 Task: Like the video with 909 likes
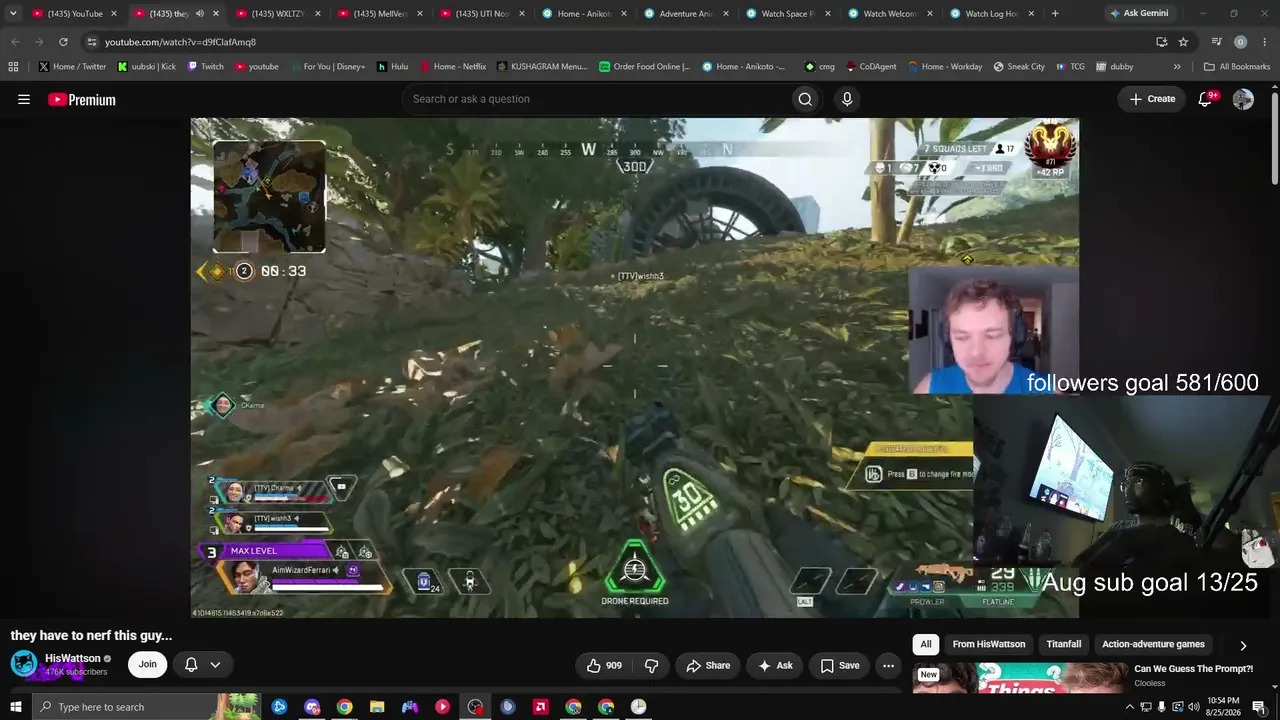[604, 665]
